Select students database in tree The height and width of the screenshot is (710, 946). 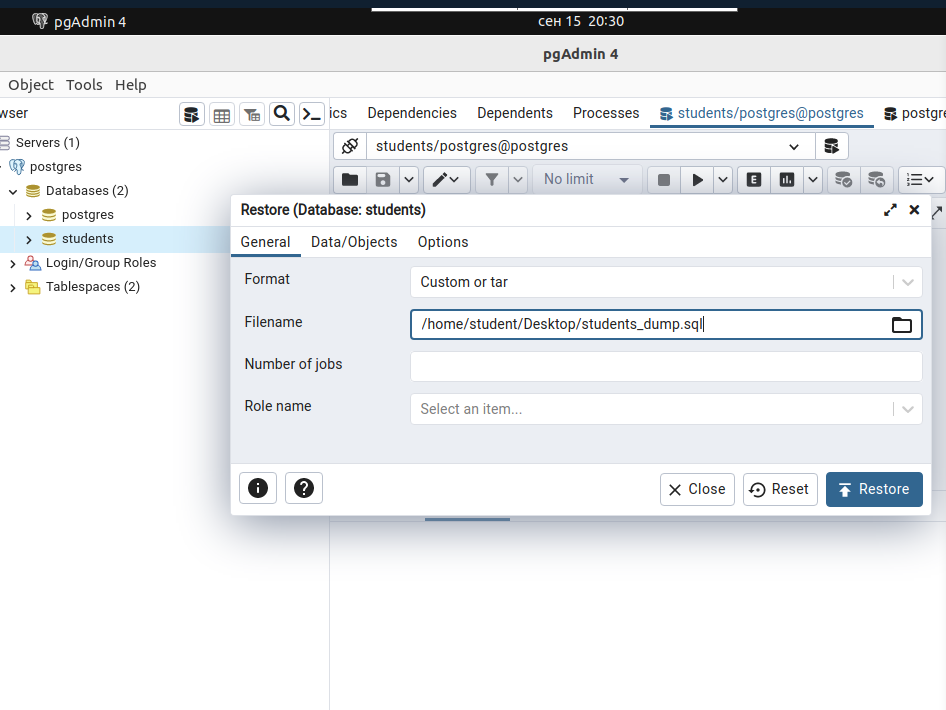[x=87, y=239]
